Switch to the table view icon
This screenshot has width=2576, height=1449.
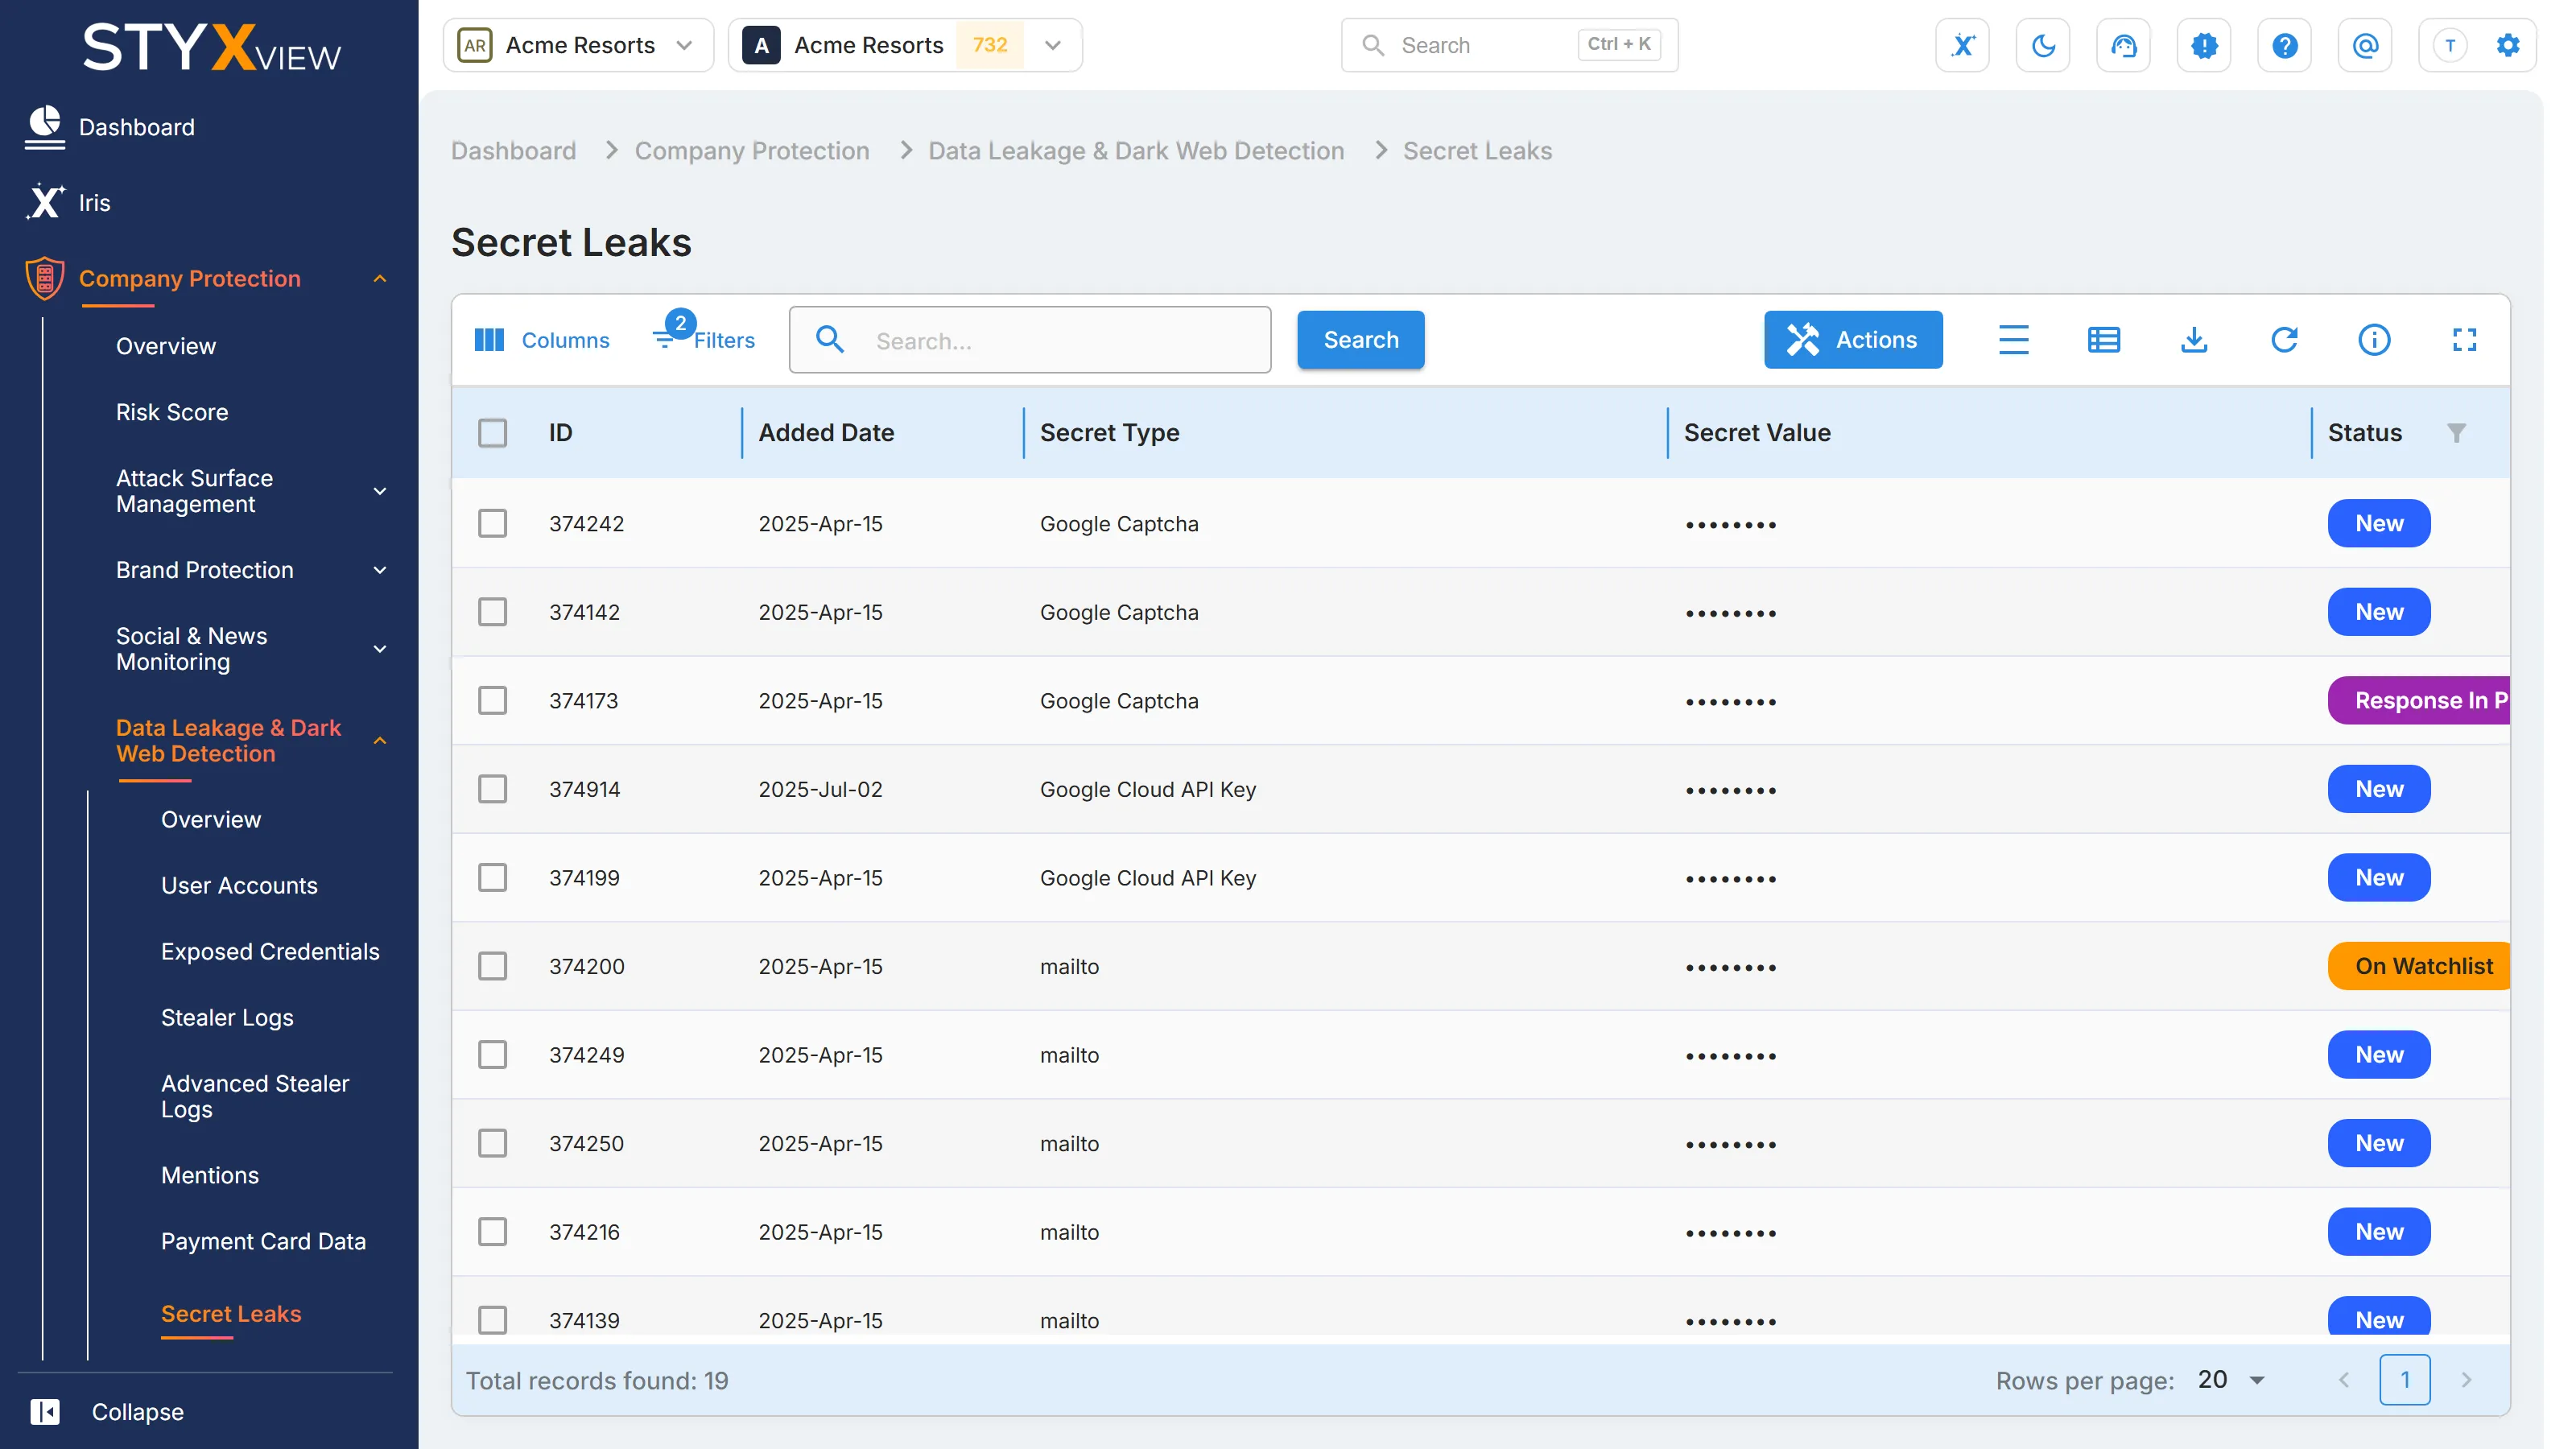pos(2103,340)
